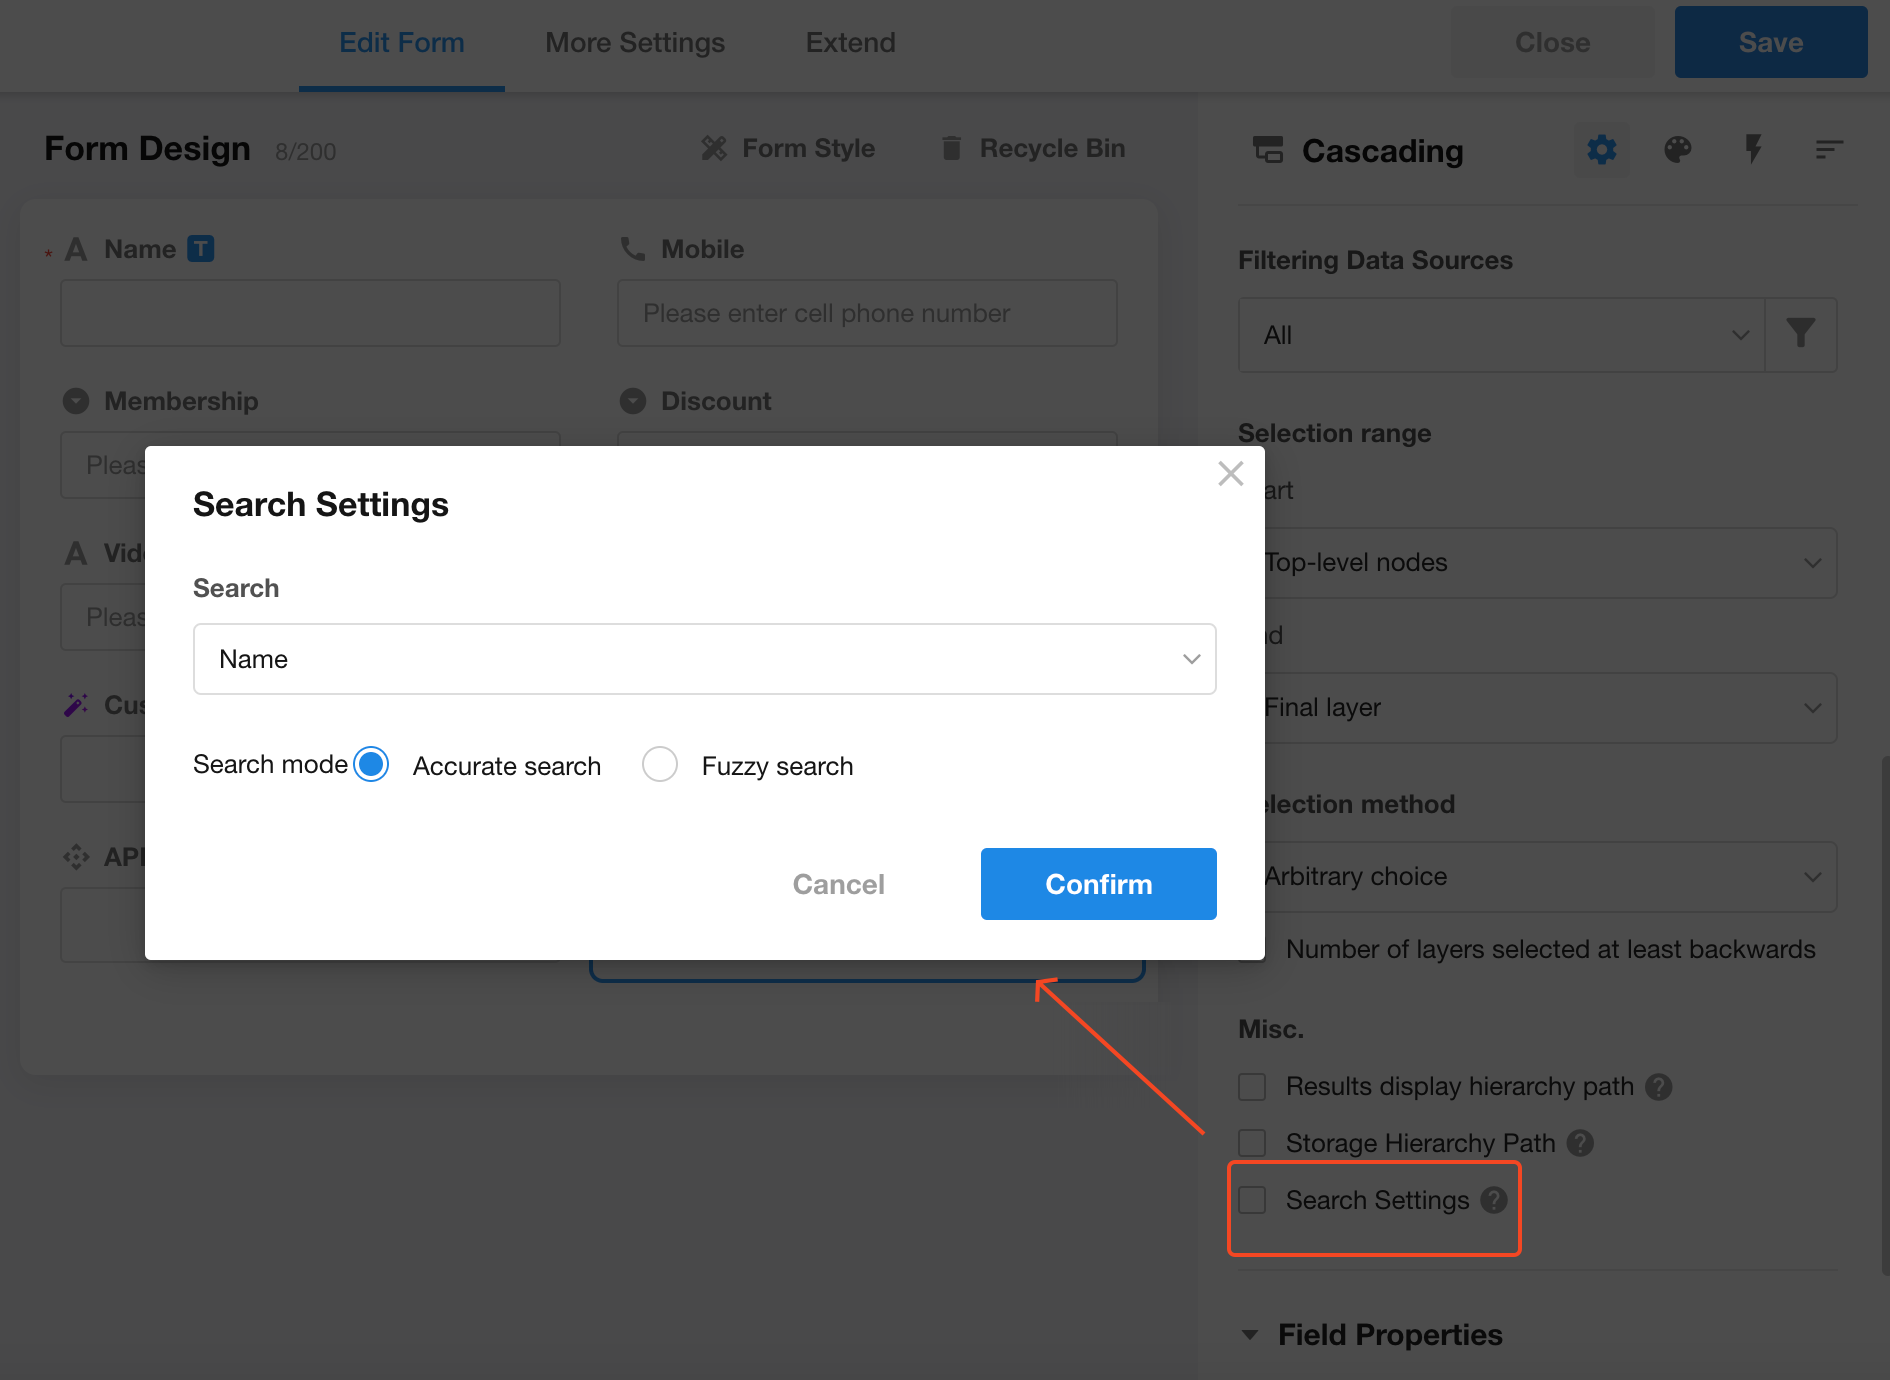Switch to the Edit Form tab

402,43
